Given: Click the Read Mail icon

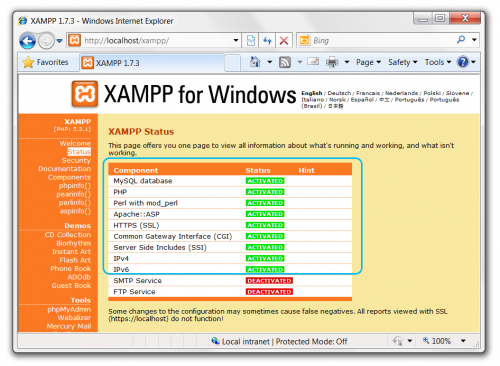Looking at the screenshot, I should pos(313,62).
